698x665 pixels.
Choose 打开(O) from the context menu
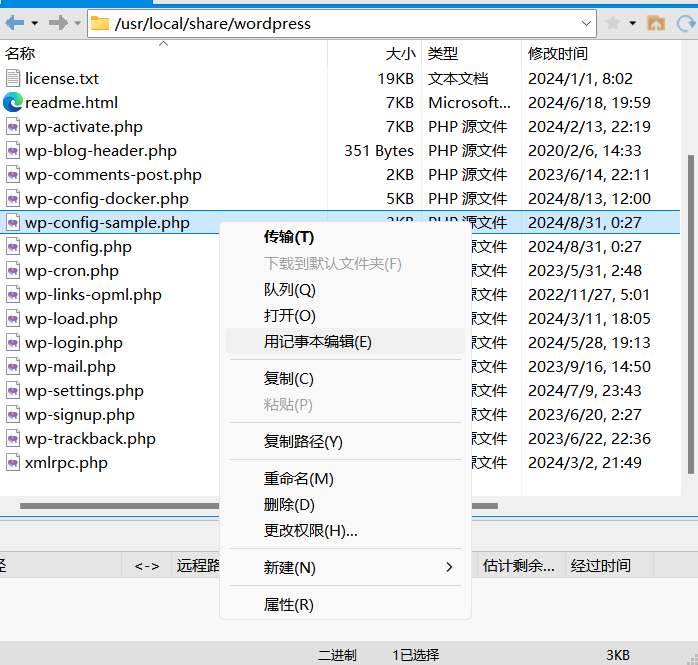point(345,316)
